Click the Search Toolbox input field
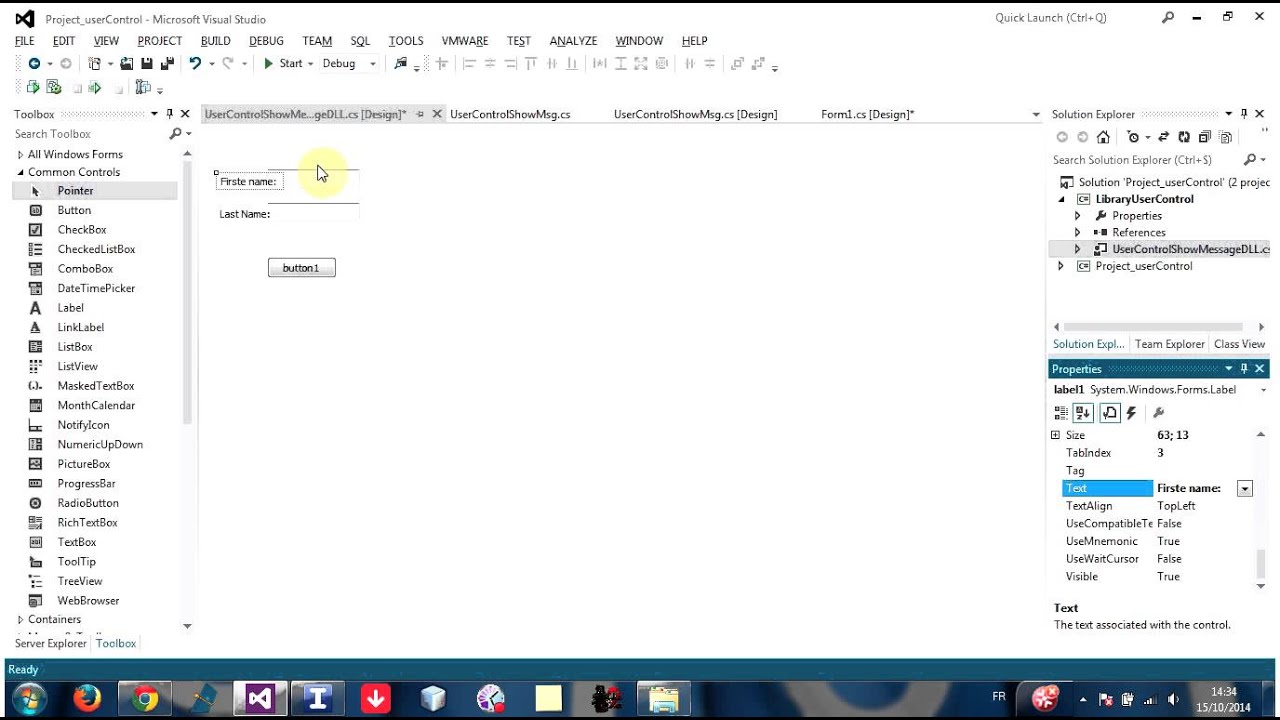This screenshot has height=720, width=1280. tap(90, 134)
